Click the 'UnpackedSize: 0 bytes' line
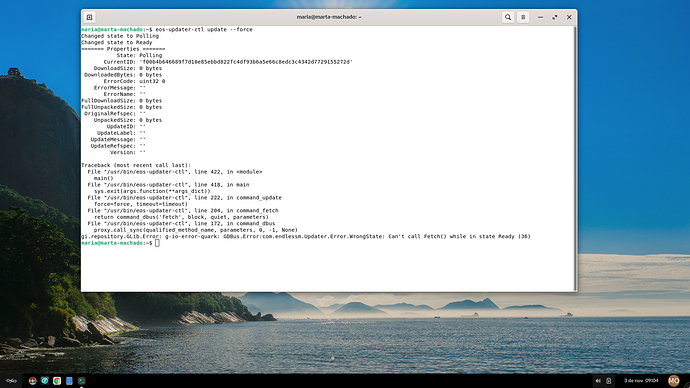 click(128, 120)
